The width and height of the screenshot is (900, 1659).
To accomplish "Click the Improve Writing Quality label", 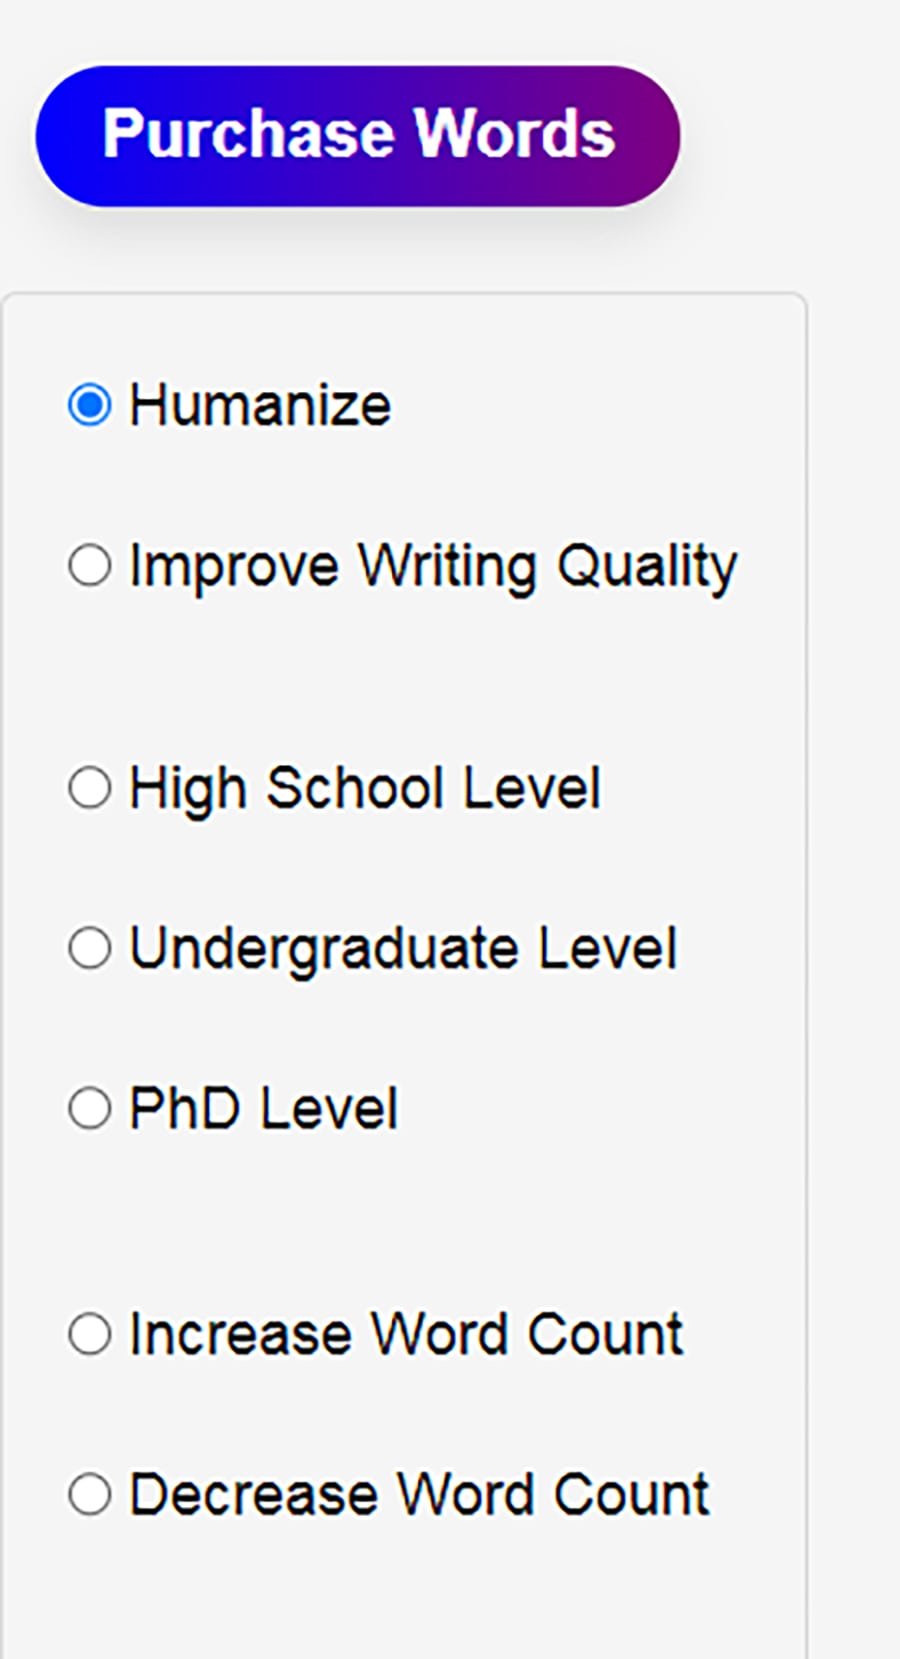I will point(433,566).
